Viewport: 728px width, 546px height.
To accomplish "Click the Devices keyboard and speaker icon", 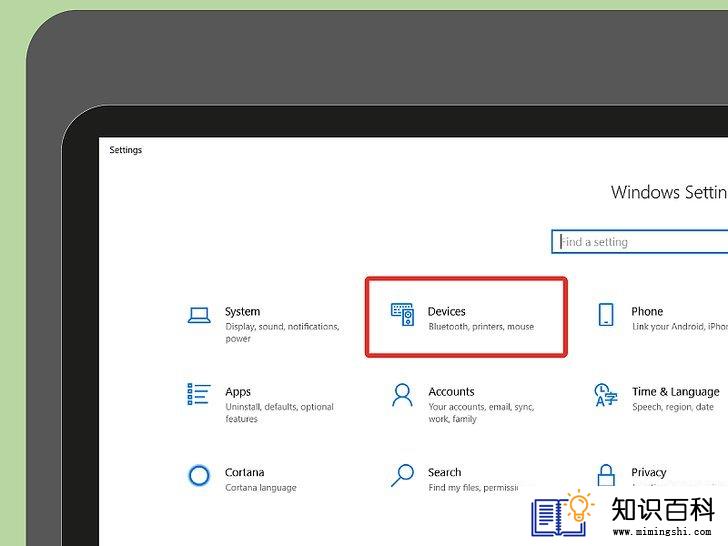I will click(403, 314).
